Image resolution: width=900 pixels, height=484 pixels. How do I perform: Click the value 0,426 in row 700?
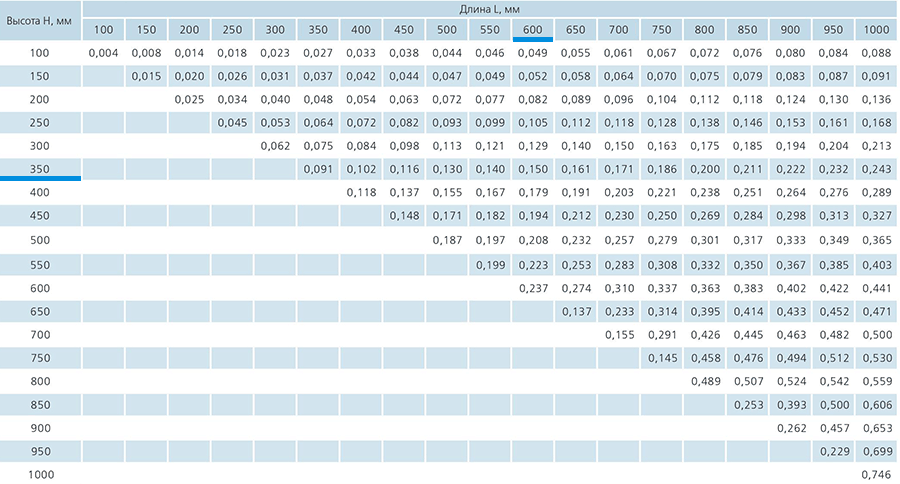[x=705, y=335]
